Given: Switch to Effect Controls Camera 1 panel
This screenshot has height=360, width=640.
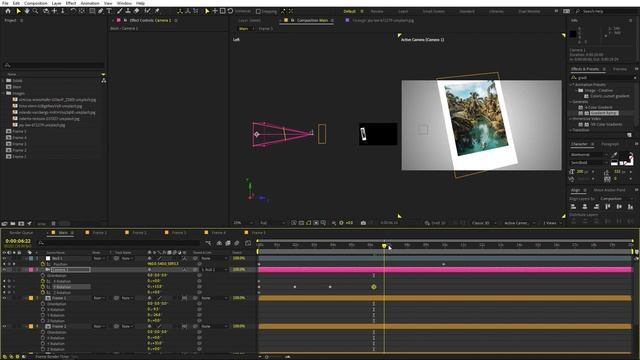Looking at the screenshot, I should pos(150,20).
